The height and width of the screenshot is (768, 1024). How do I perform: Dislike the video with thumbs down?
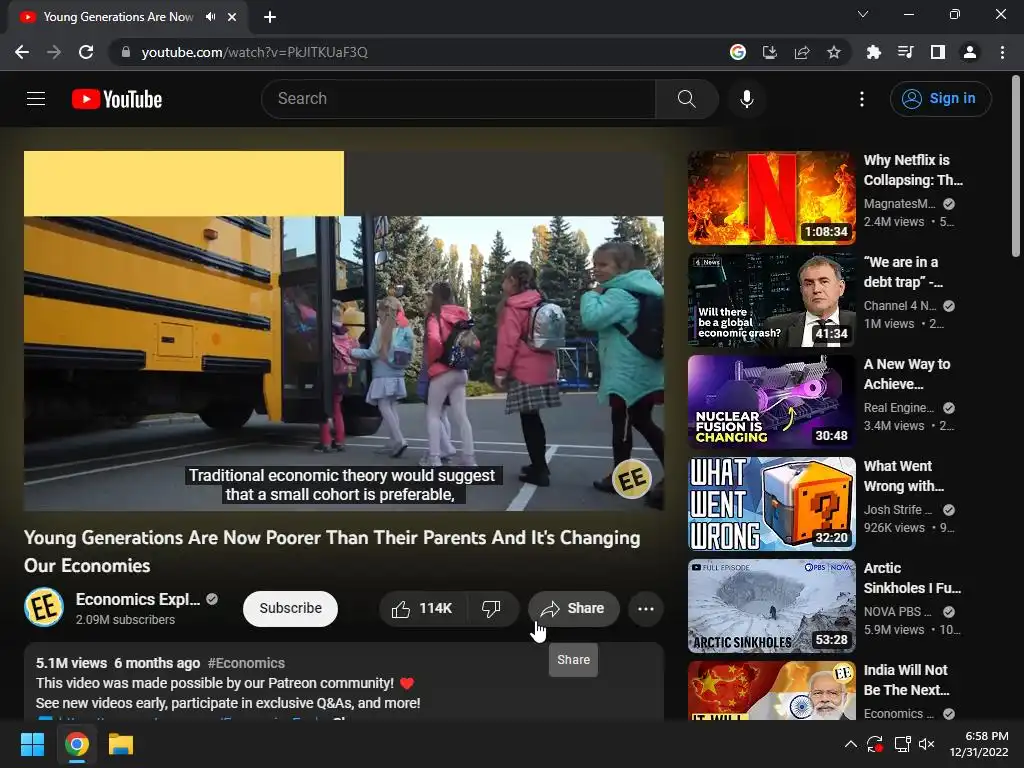tap(491, 609)
